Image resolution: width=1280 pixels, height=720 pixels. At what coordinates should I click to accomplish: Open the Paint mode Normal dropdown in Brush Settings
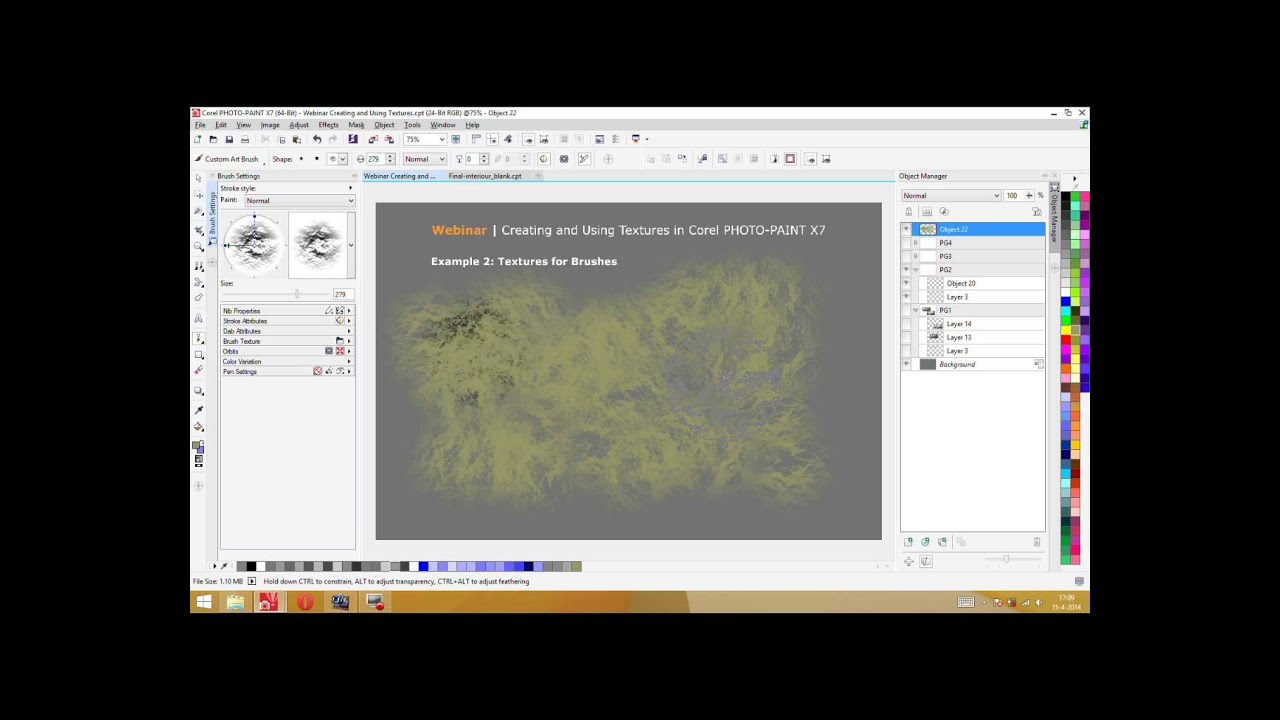[x=300, y=201]
